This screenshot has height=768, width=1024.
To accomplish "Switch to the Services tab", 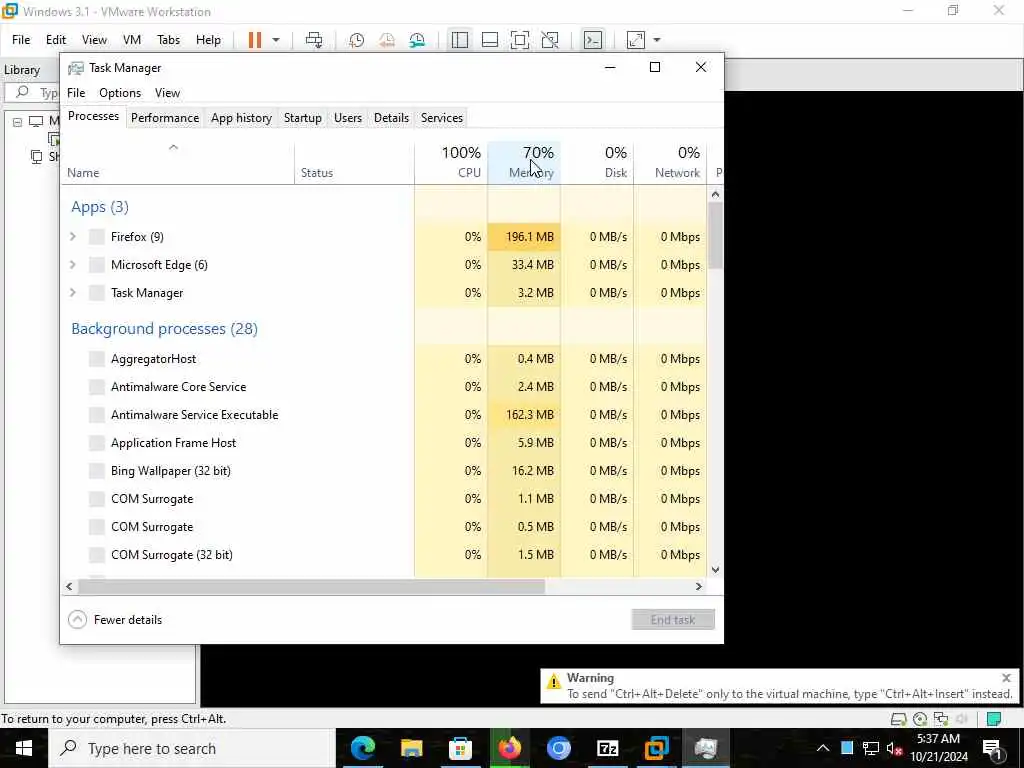I will (x=441, y=118).
